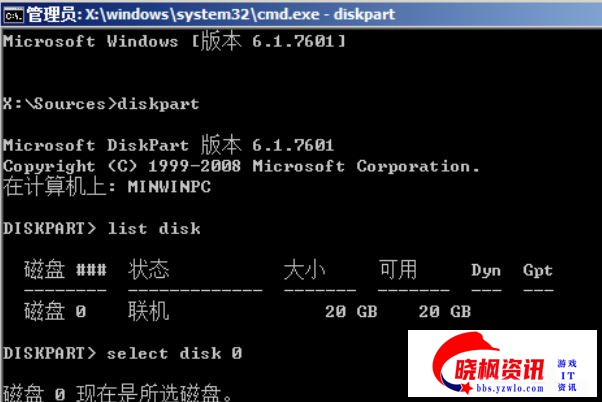
Task: Click the 联机 status value
Action: click(x=149, y=311)
